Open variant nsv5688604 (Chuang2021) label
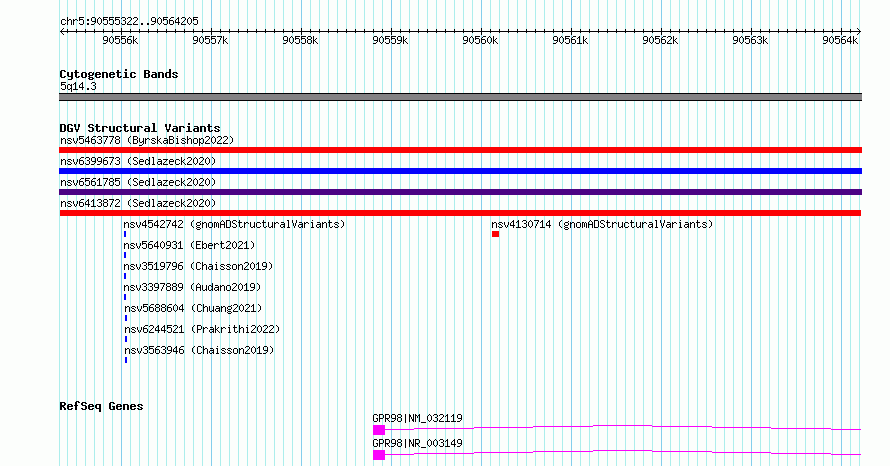This screenshot has width=890, height=466. point(193,308)
